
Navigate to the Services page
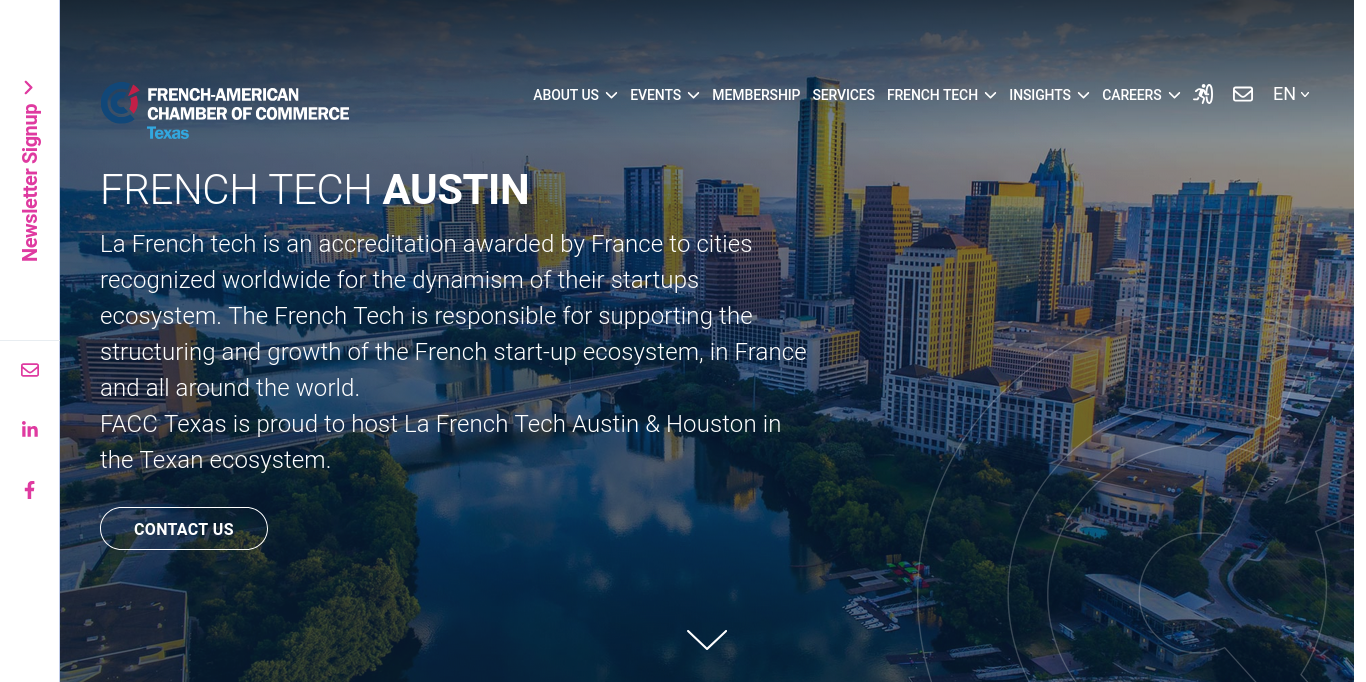pos(843,95)
